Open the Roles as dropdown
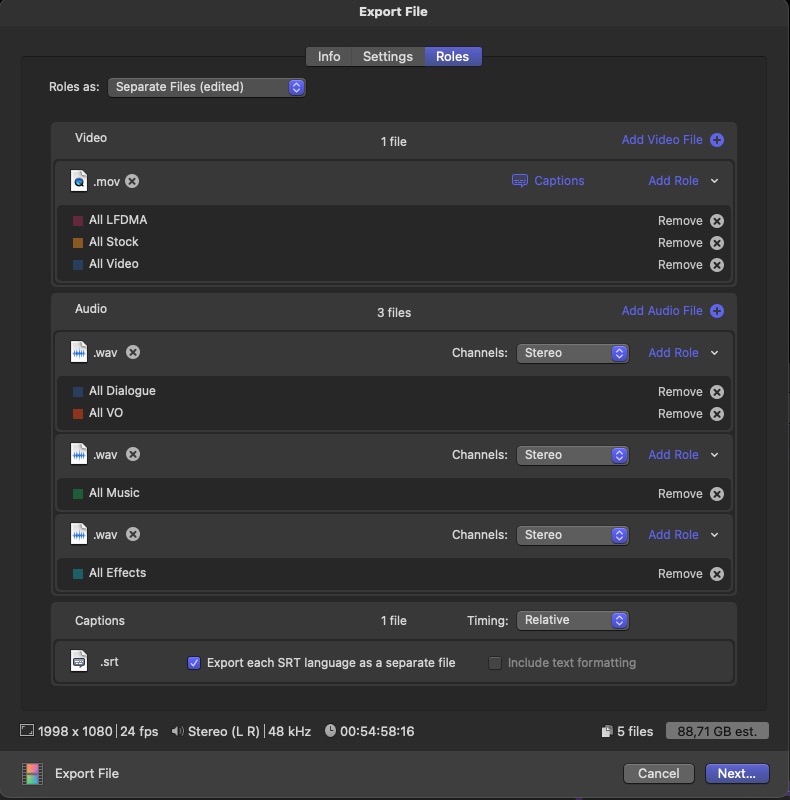 (x=206, y=87)
